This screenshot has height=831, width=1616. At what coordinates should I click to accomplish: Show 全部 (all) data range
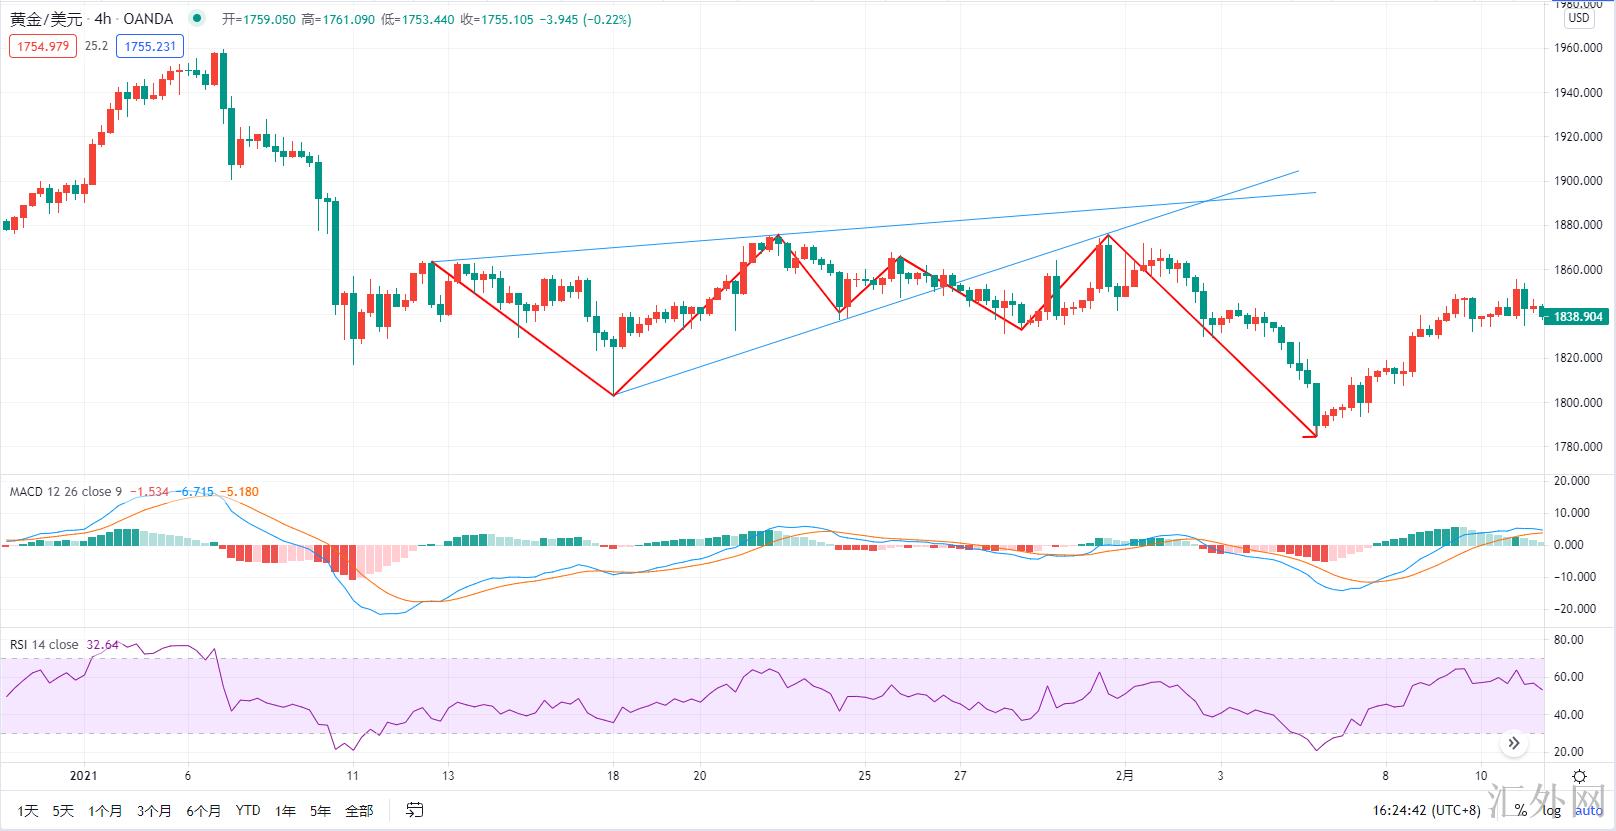pyautogui.click(x=359, y=811)
